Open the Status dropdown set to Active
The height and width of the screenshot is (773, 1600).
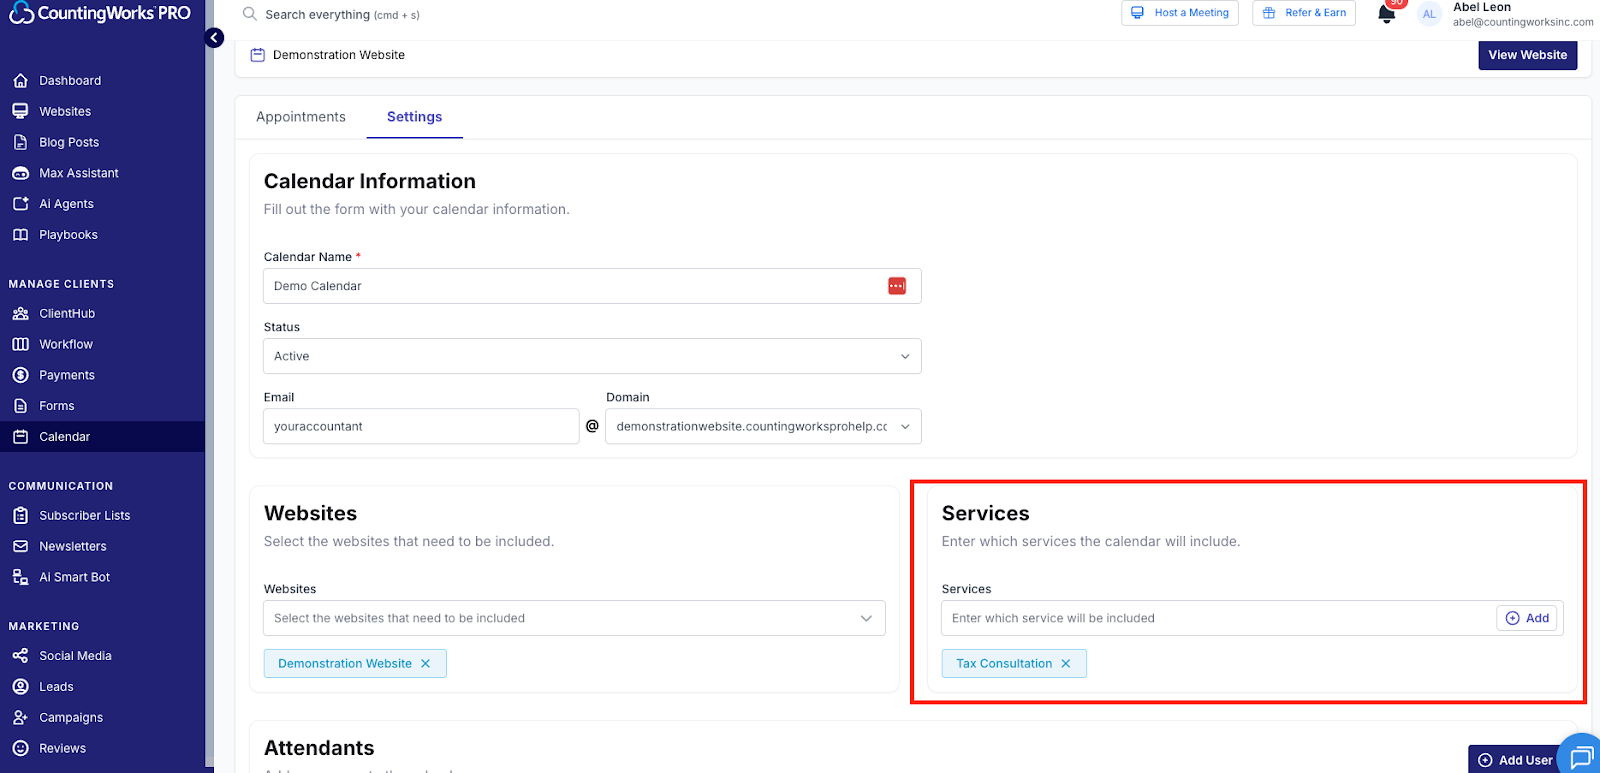click(x=592, y=356)
